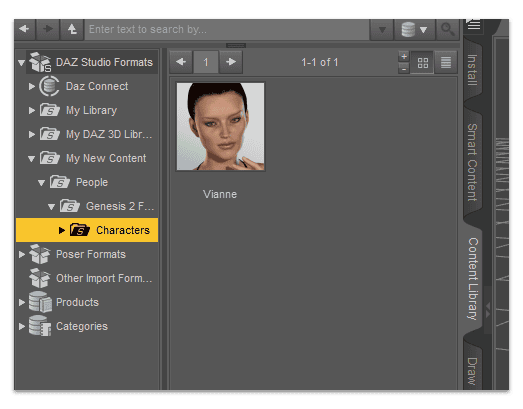This screenshot has width=523, height=409.
Task: Select the Genesis 2 F... folder
Action: pyautogui.click(x=120, y=207)
